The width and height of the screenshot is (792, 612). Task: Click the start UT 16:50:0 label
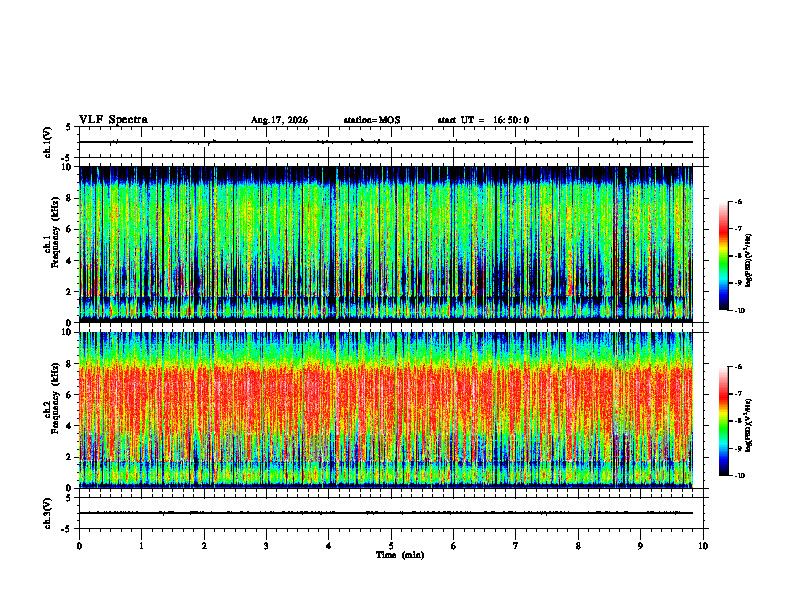(x=483, y=120)
